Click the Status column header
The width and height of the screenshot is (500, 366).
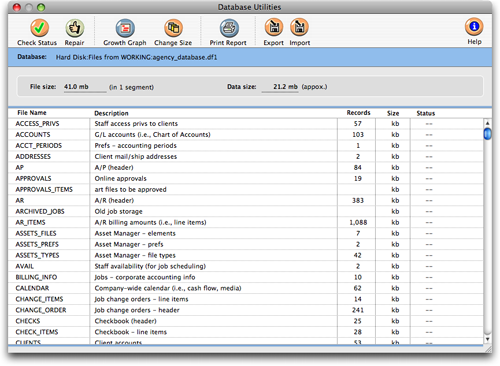[x=426, y=113]
